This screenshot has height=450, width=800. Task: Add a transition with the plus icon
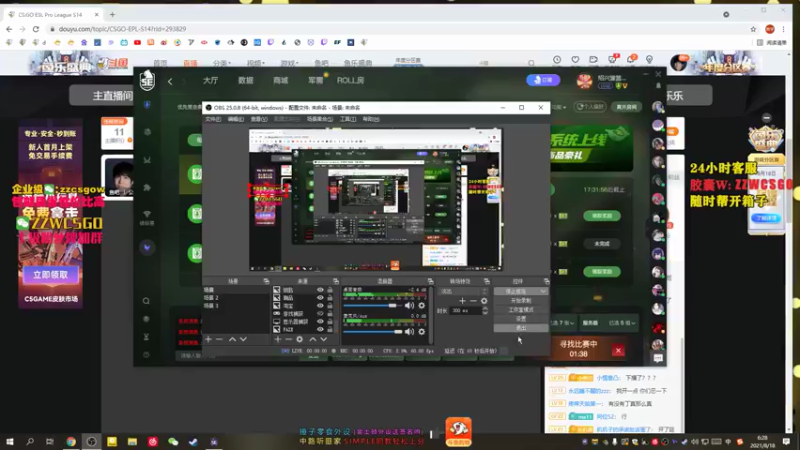point(462,301)
